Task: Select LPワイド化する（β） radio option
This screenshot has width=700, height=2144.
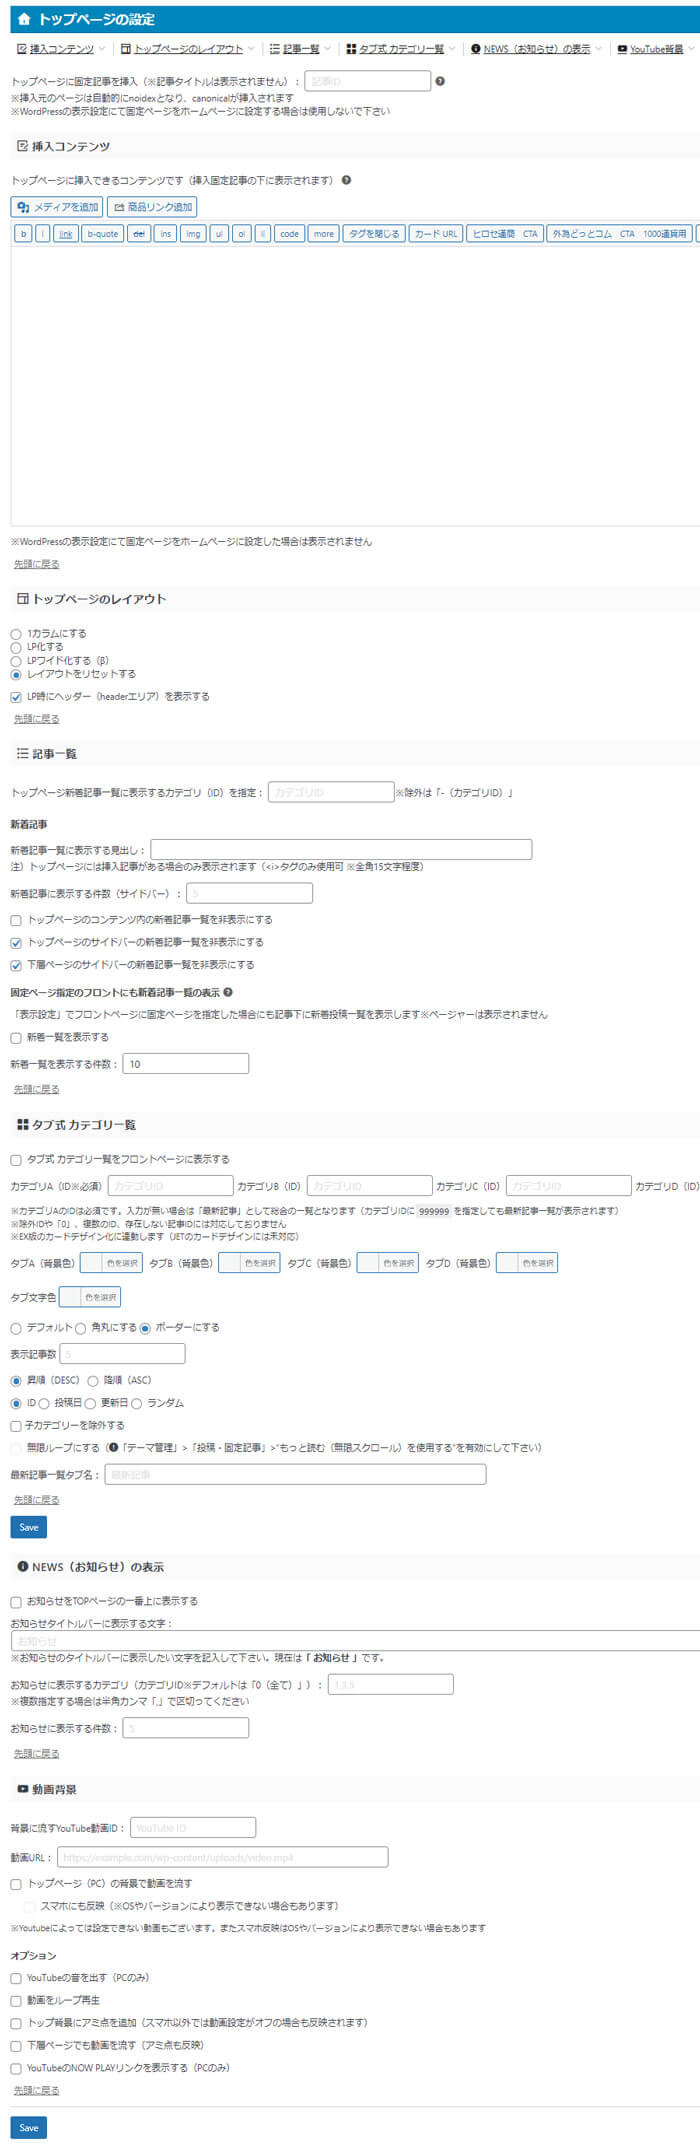Action: click(x=16, y=661)
